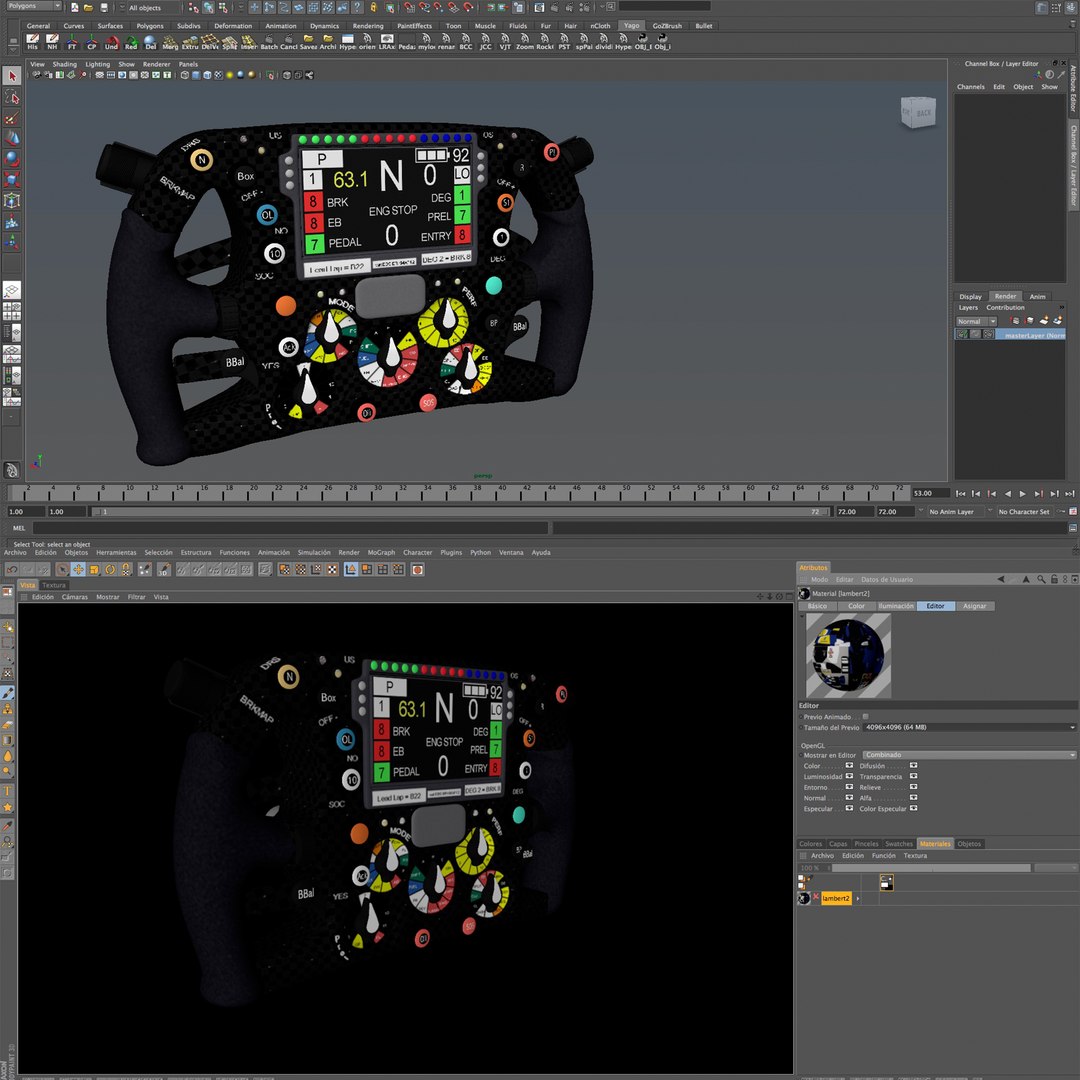Open the No Anim Layer dropdown

click(x=955, y=512)
